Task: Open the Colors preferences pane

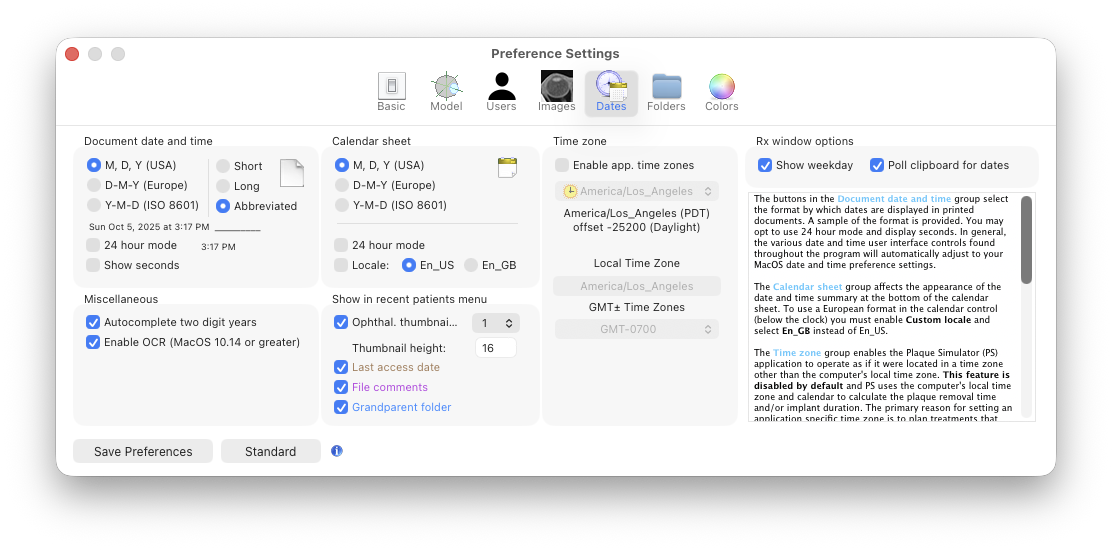Action: [x=721, y=92]
